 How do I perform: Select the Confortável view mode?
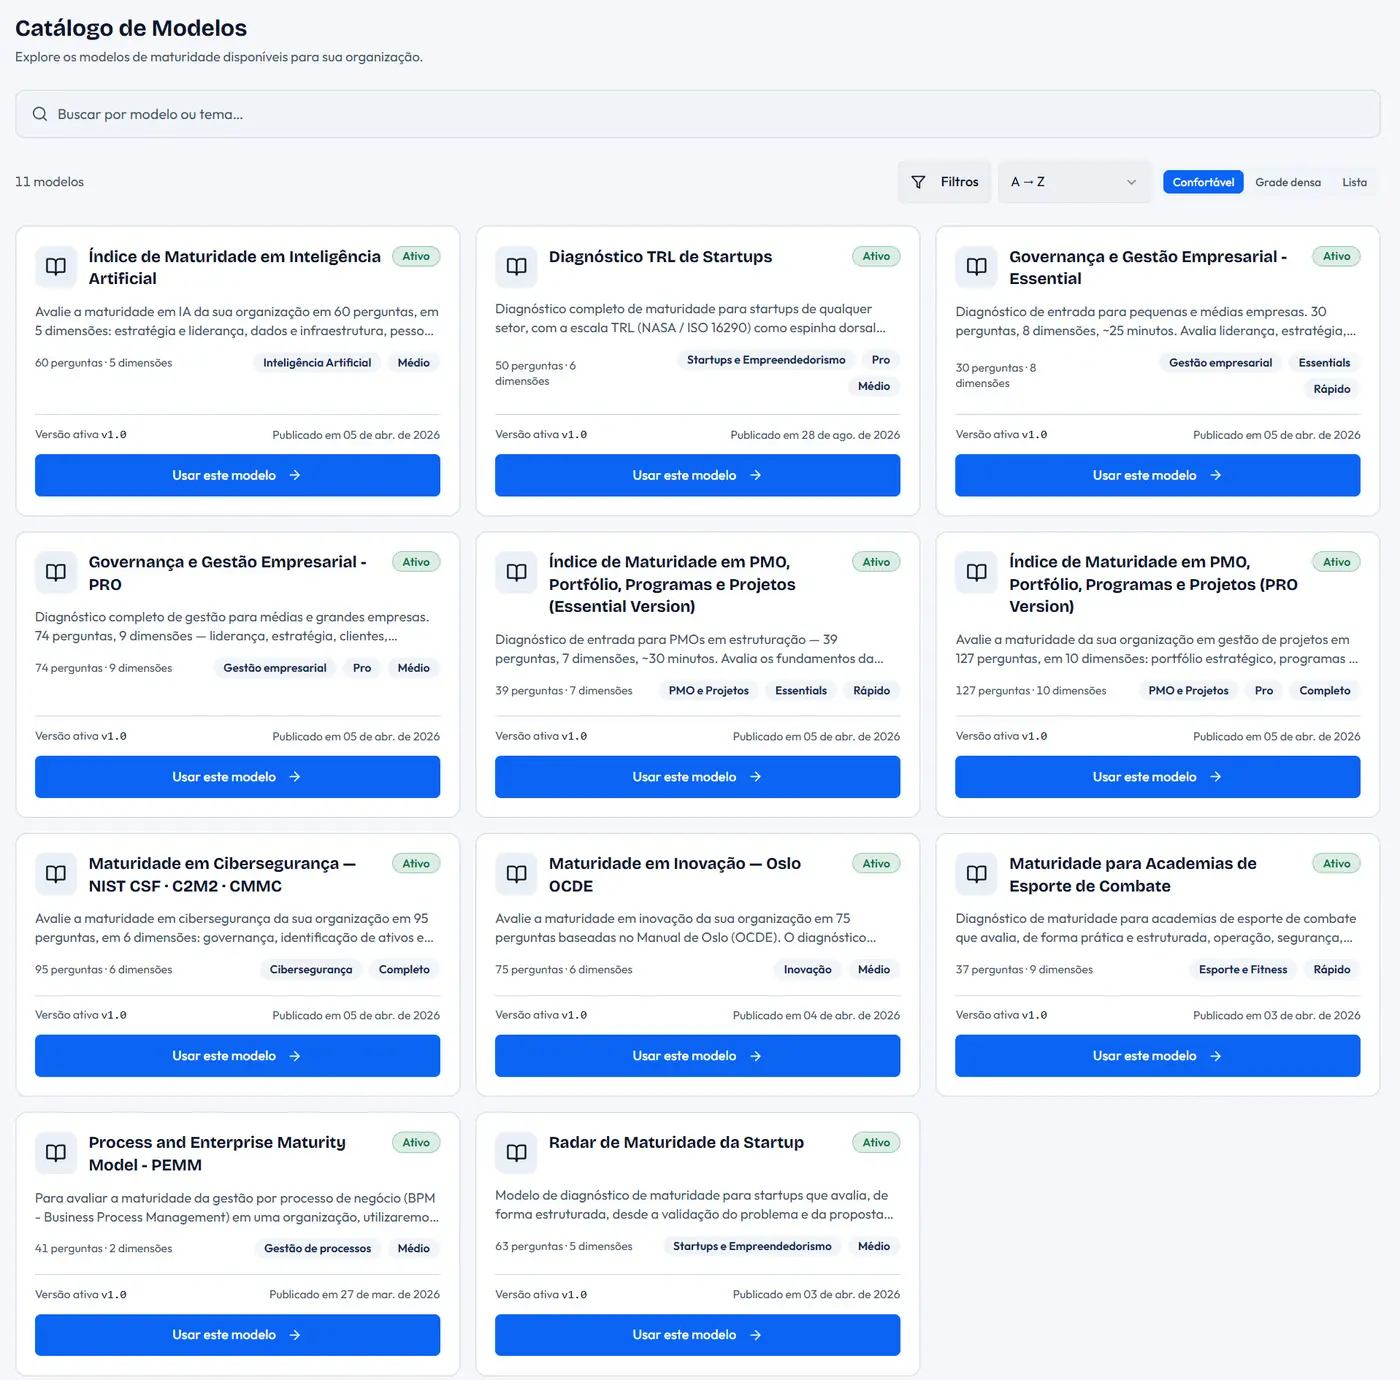1203,182
